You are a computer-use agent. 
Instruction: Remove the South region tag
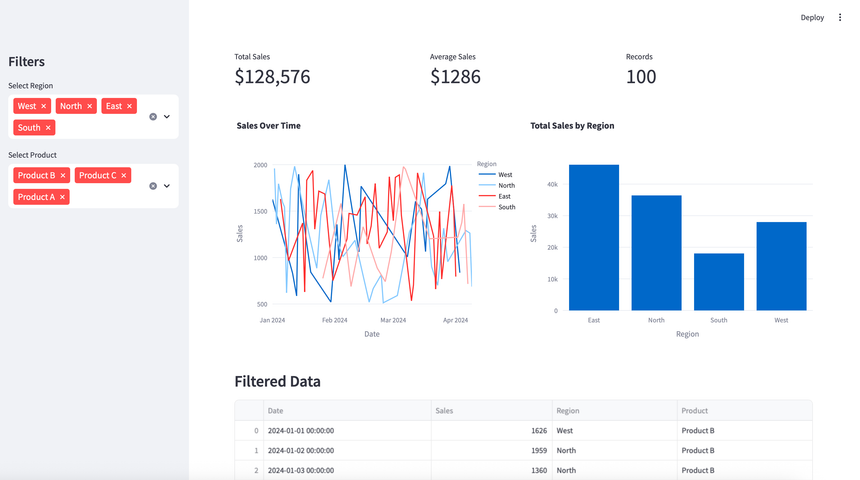48,128
